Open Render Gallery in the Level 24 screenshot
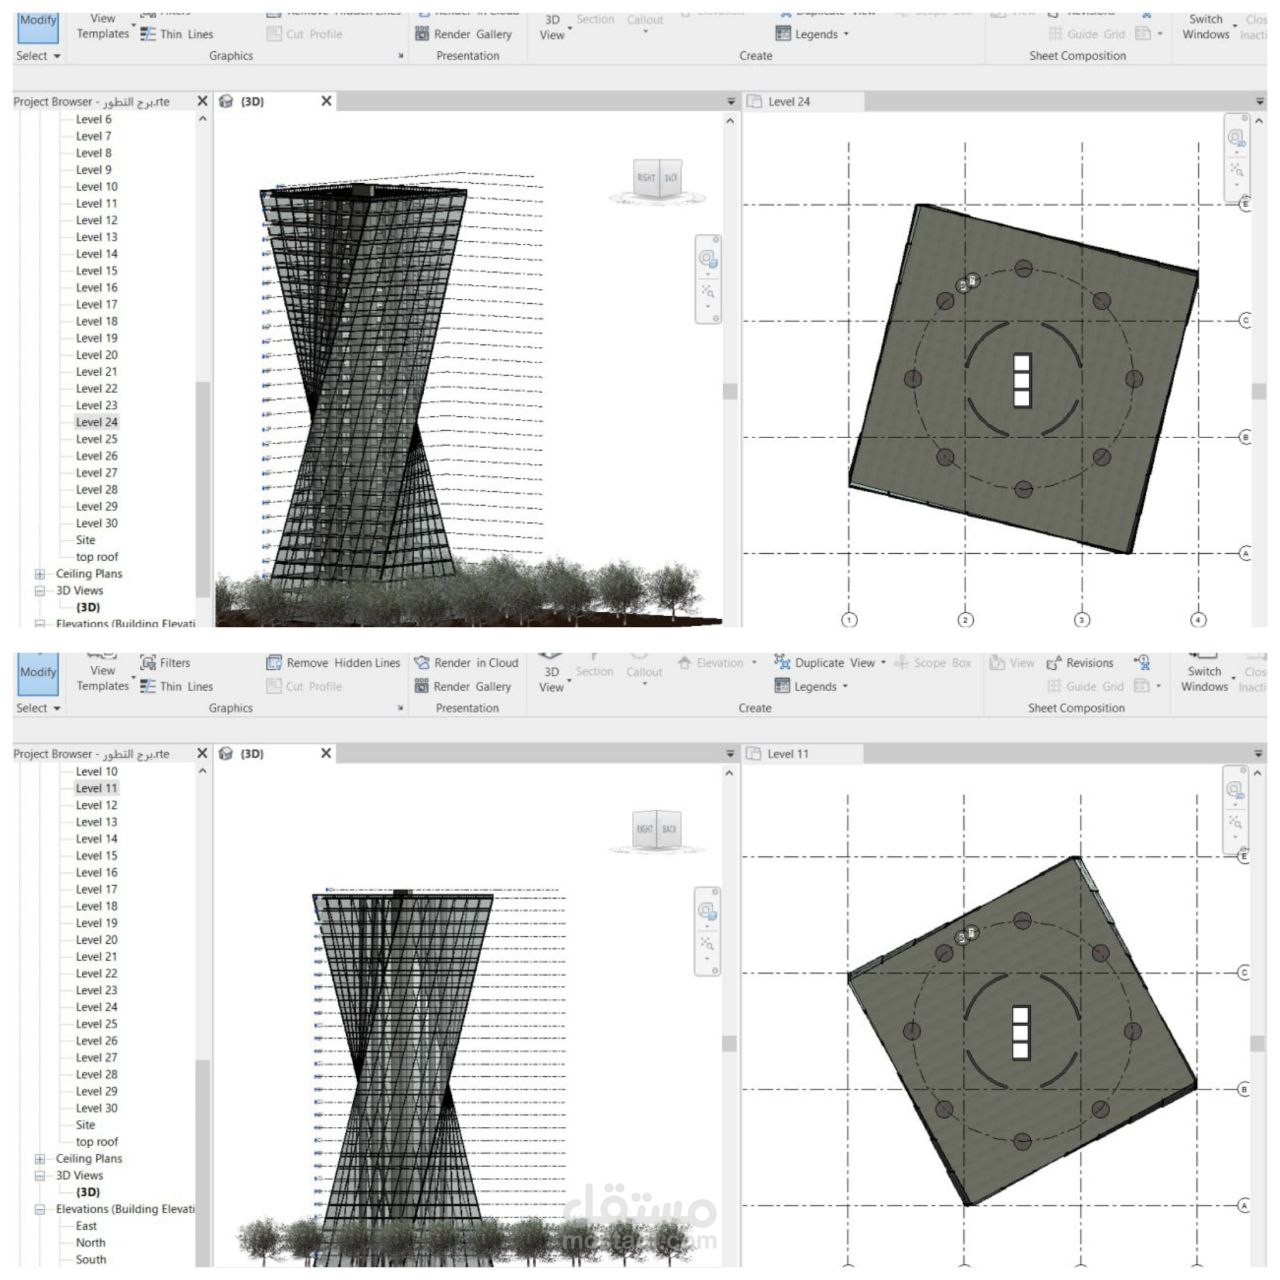 click(463, 34)
